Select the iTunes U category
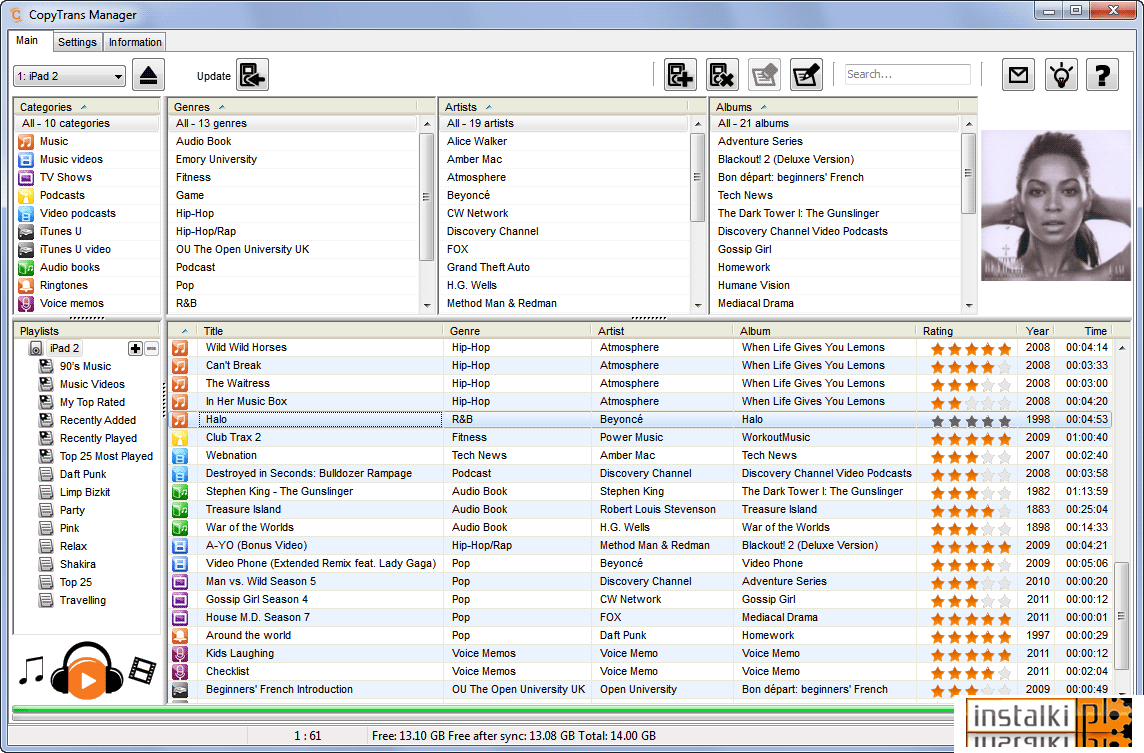The width and height of the screenshot is (1144, 753). point(87,231)
